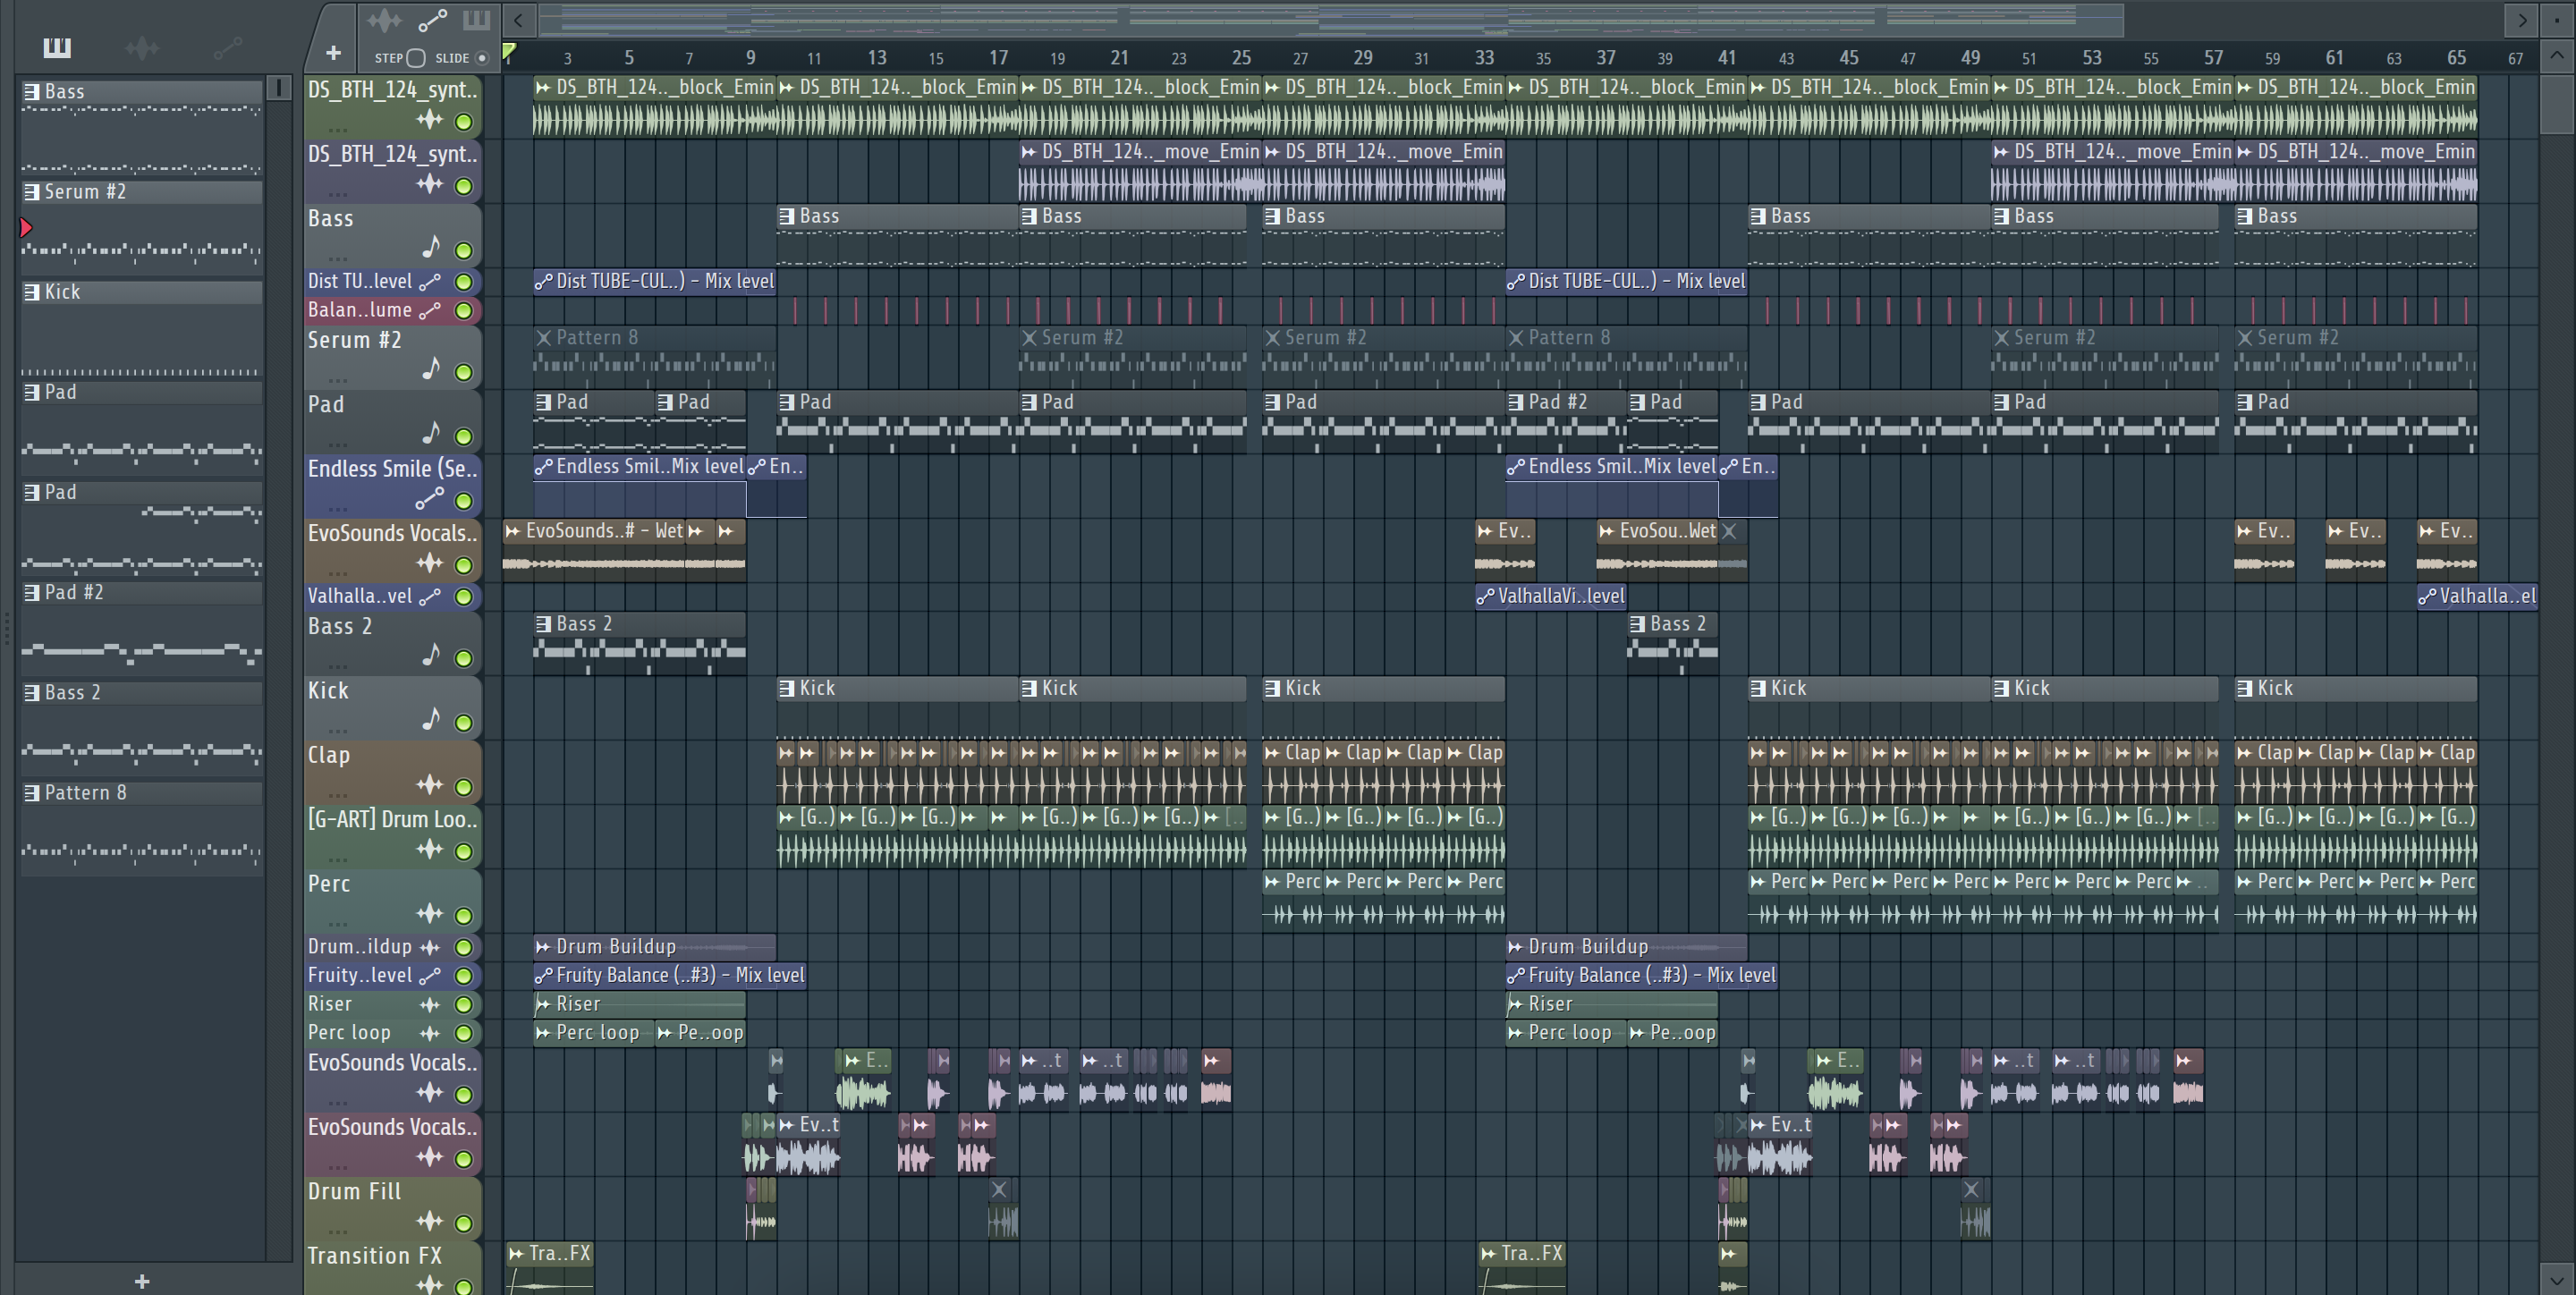Click the automation icon on Endless Smile track
Screen dimensions: 2576x1295
pos(430,498)
